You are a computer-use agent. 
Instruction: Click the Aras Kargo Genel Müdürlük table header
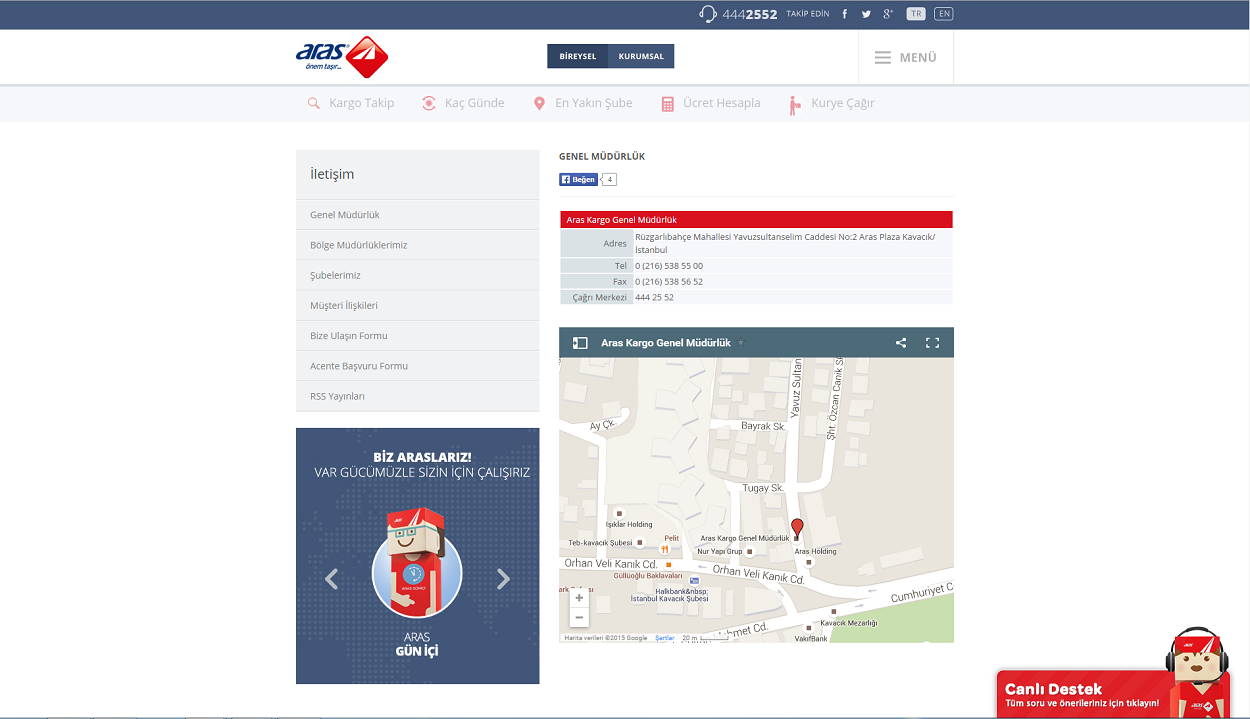756,219
